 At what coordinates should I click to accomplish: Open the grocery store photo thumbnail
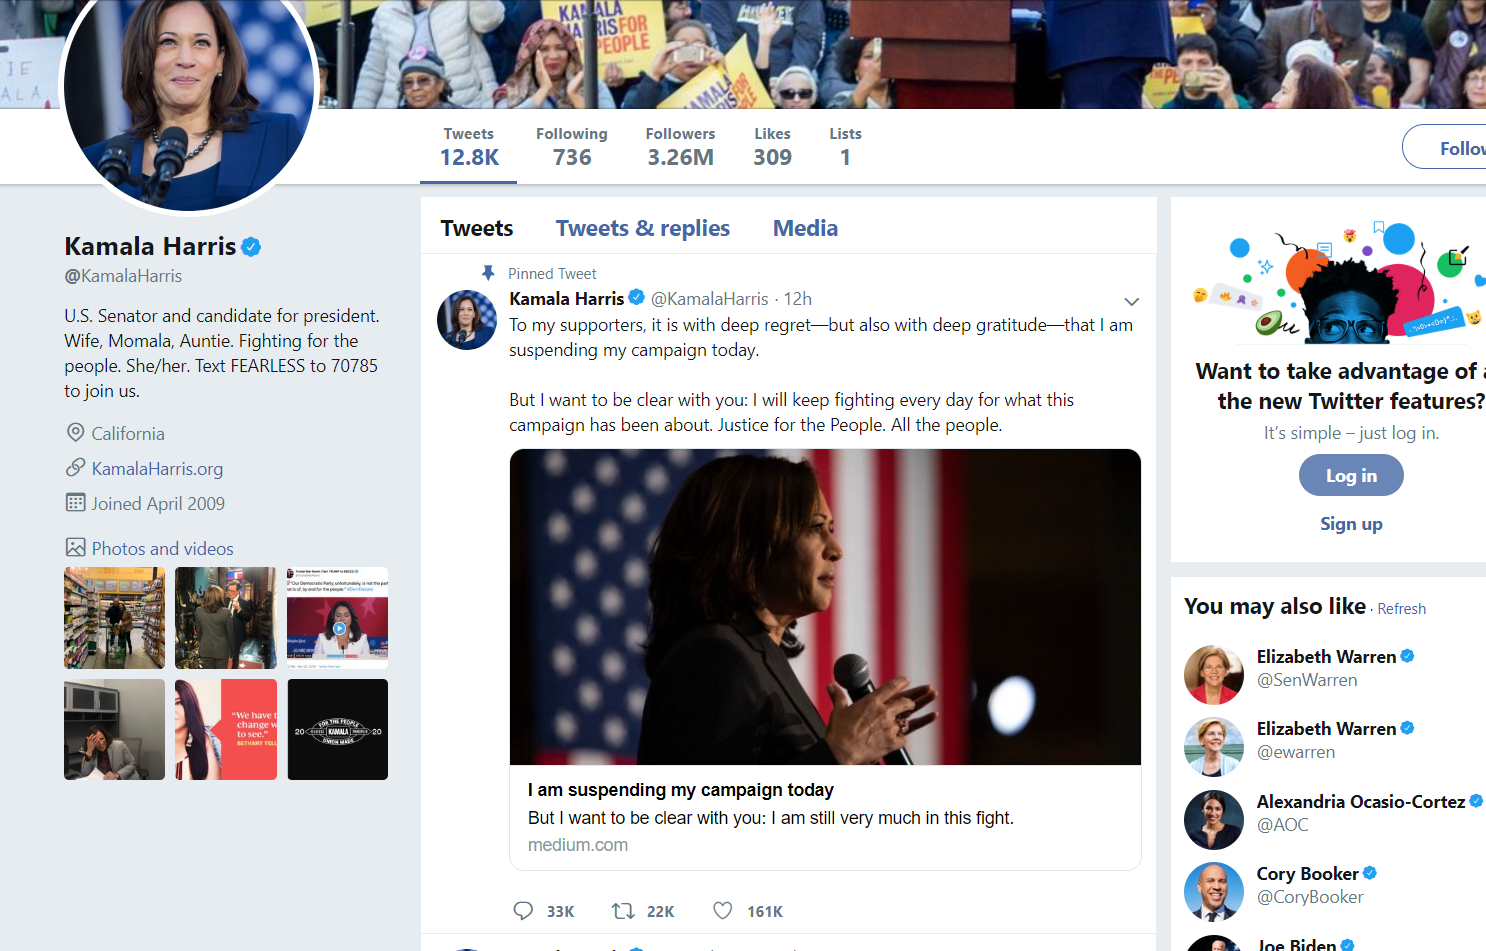(114, 618)
